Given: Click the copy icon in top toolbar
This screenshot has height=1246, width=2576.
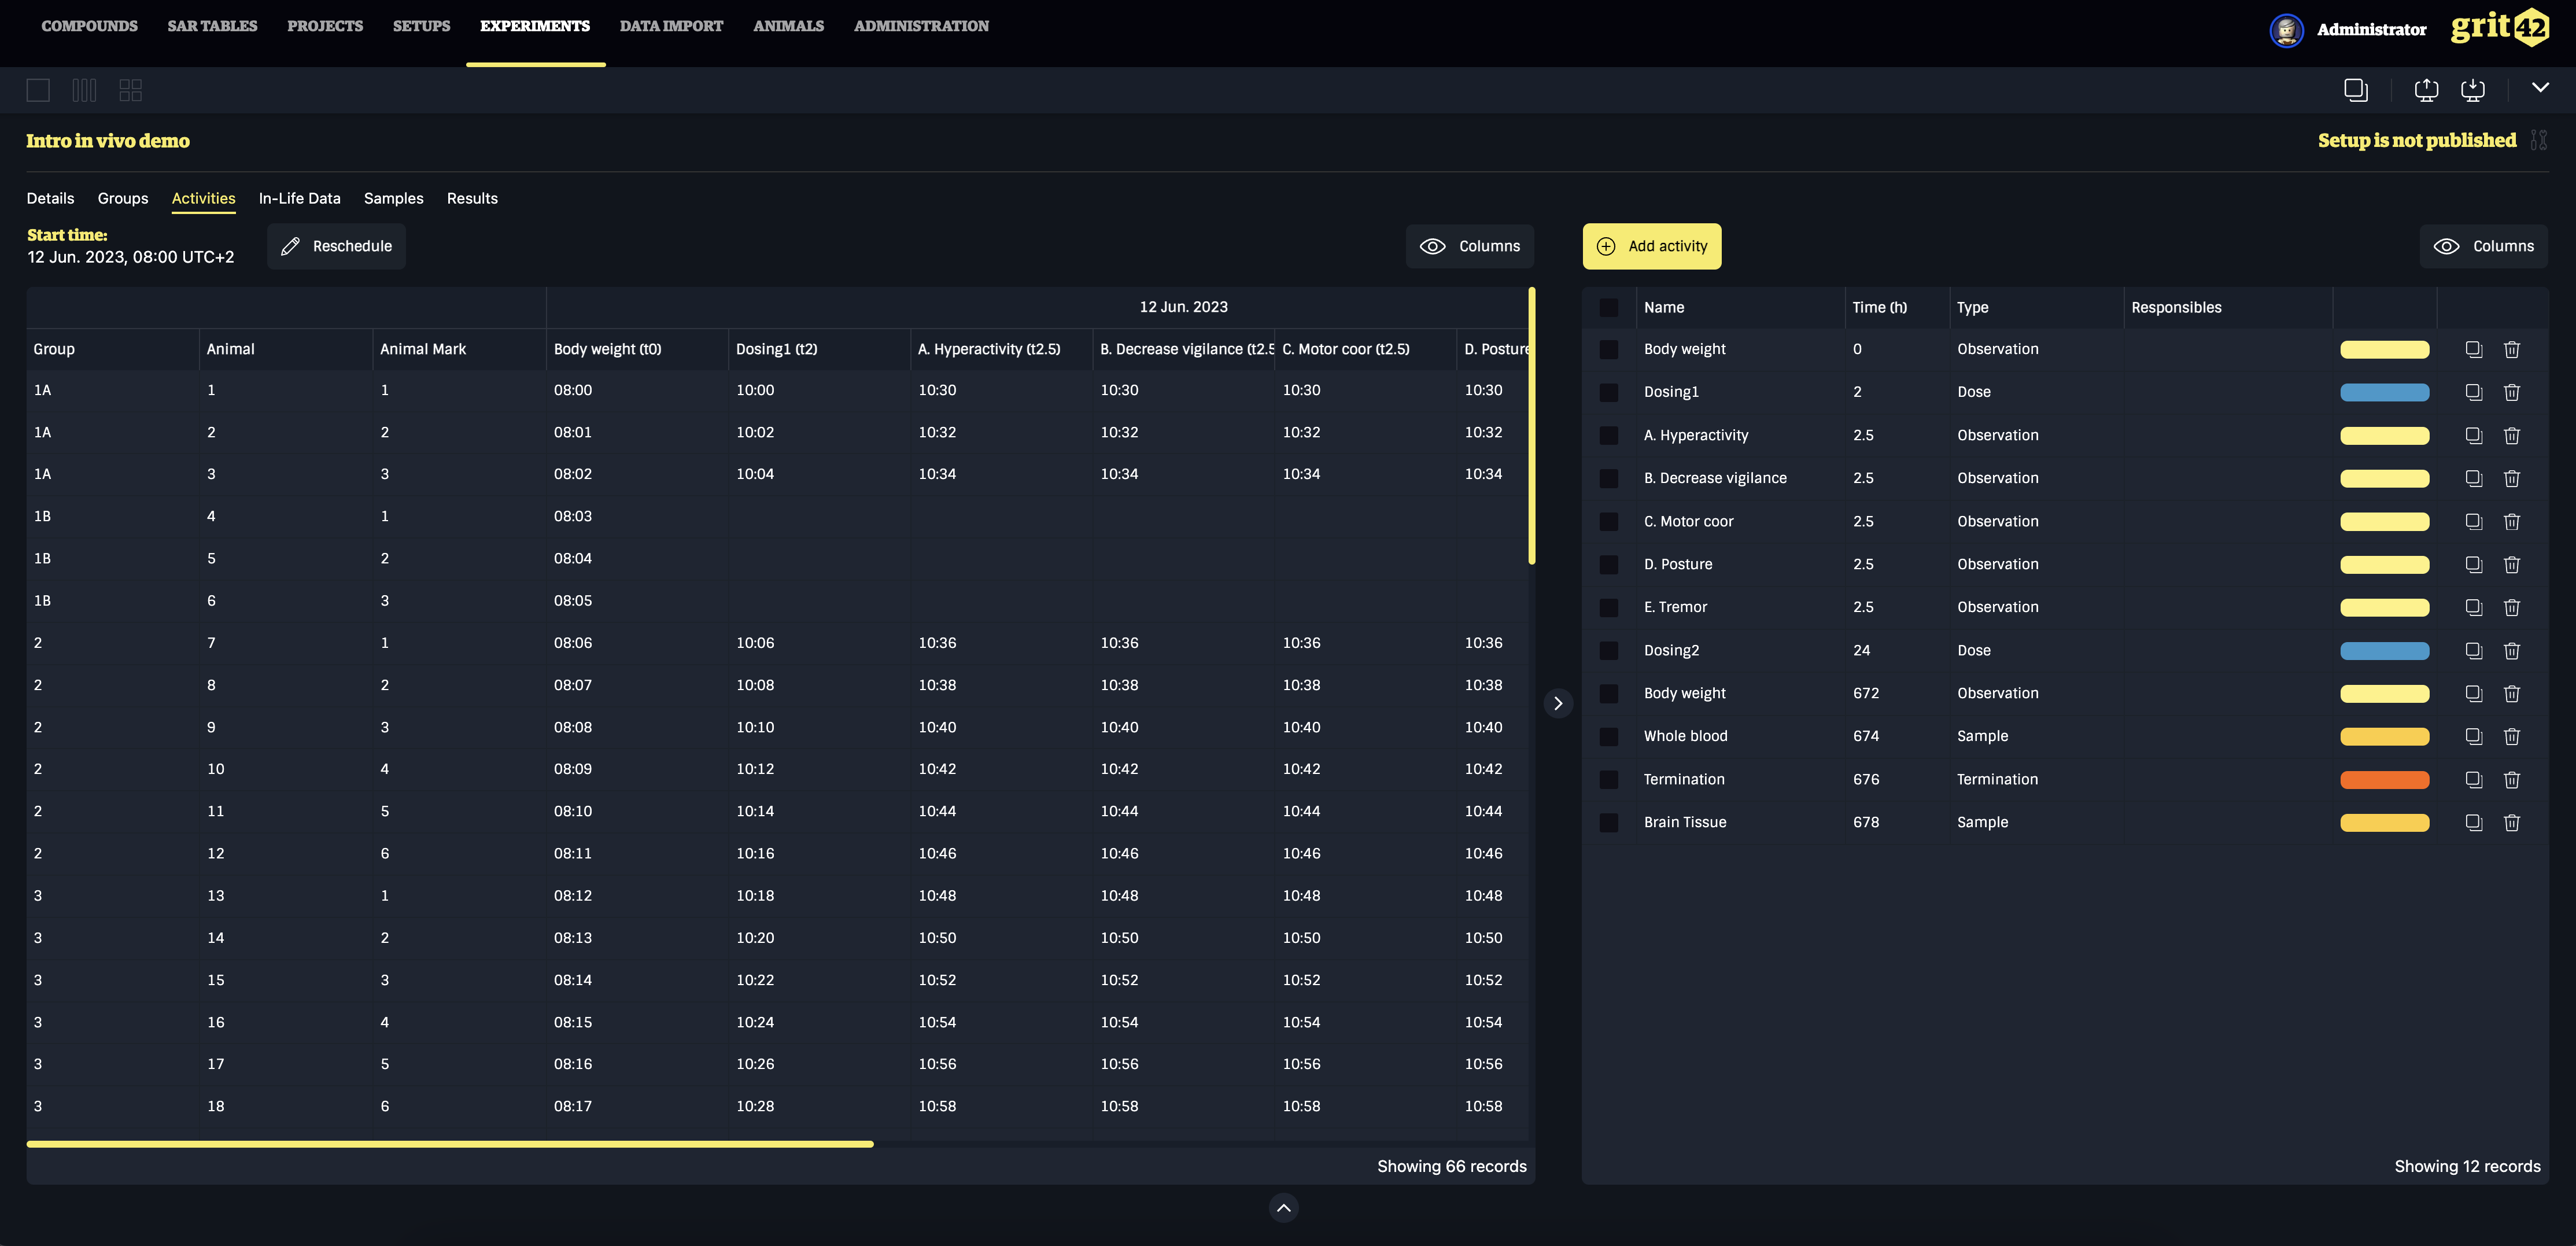Looking at the screenshot, I should tap(2355, 90).
